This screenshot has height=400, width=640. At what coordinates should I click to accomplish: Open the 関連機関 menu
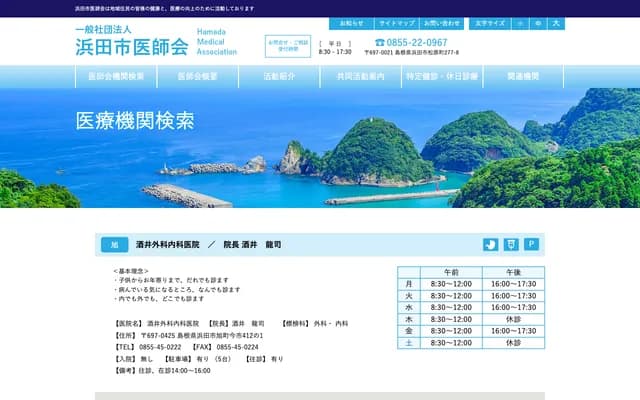tap(523, 76)
